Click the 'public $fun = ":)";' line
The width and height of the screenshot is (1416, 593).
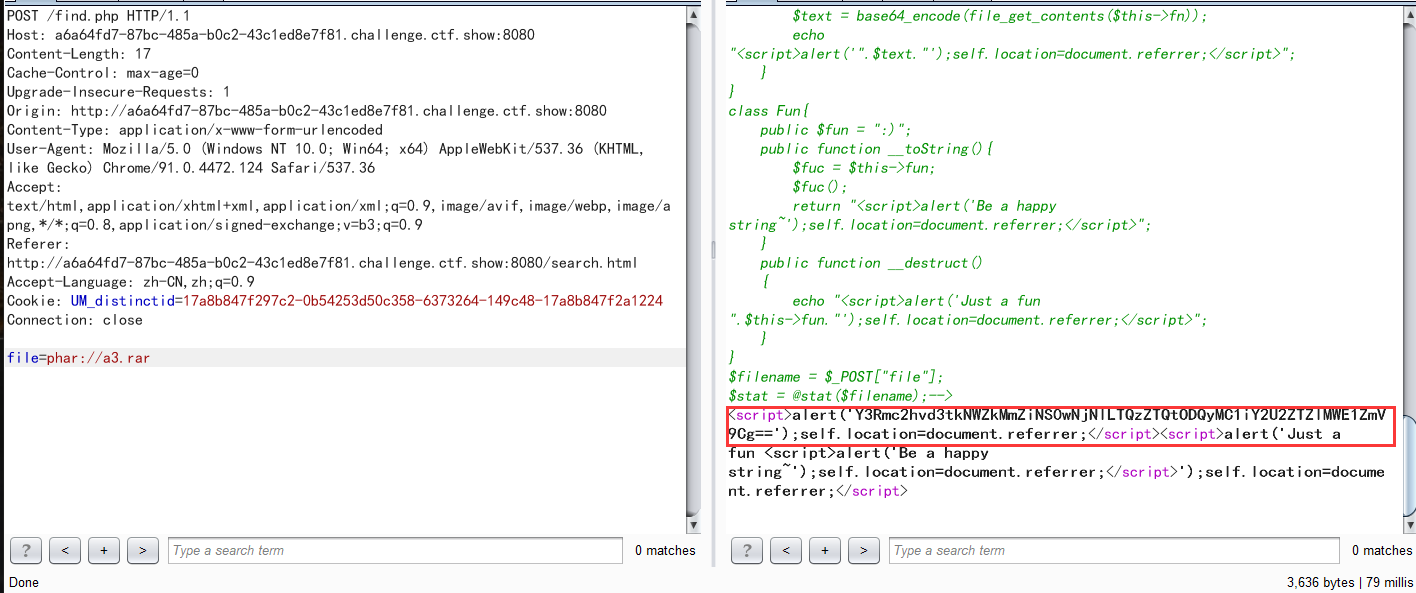tap(835, 130)
